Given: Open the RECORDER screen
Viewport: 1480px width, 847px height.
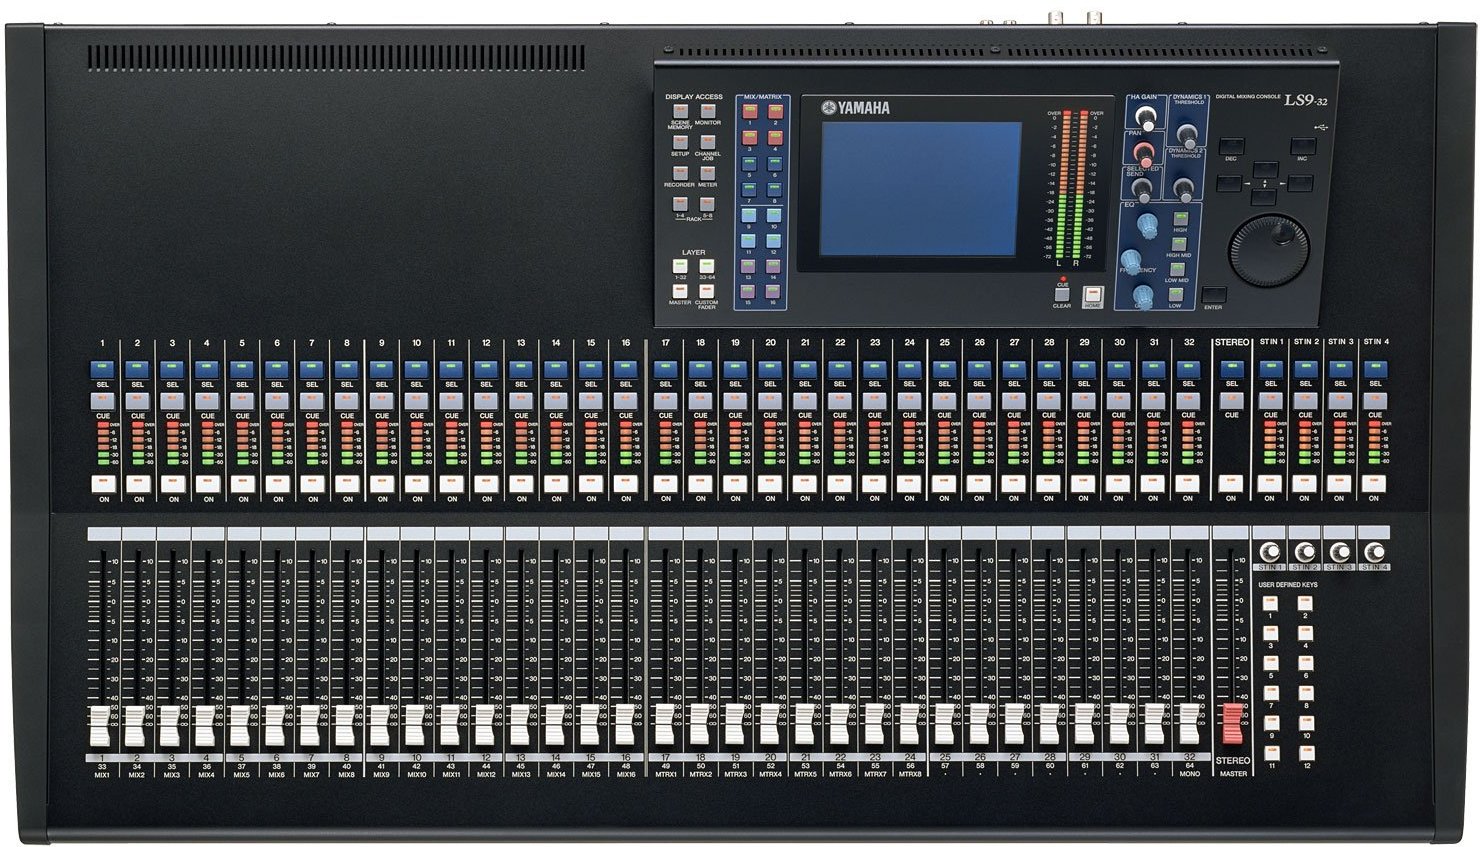Looking at the screenshot, I should click(x=680, y=174).
